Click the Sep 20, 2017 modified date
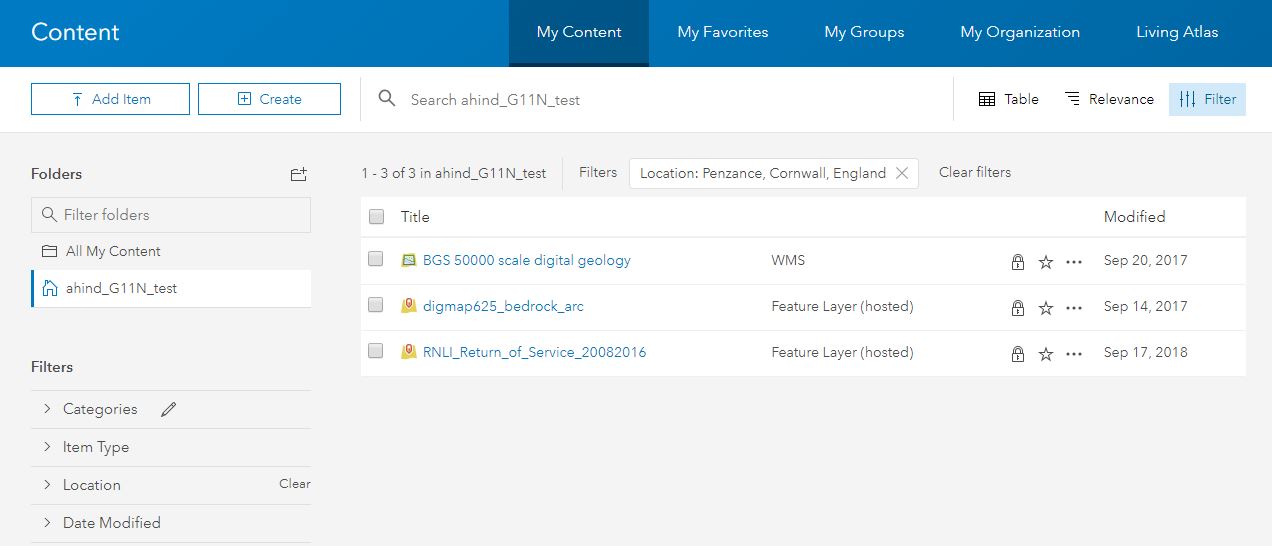Screen dimensions: 1272x546 (x=1145, y=260)
